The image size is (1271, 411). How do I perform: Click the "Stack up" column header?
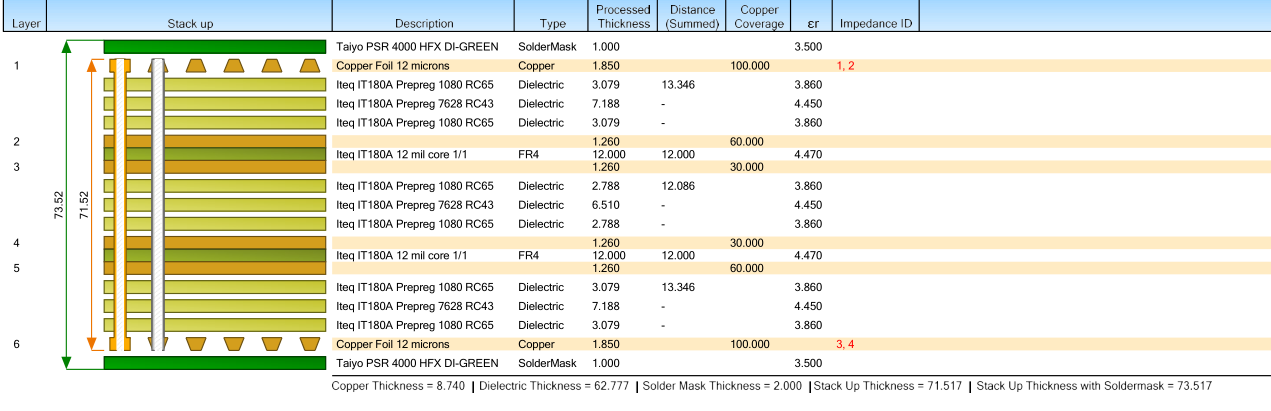pos(191,23)
